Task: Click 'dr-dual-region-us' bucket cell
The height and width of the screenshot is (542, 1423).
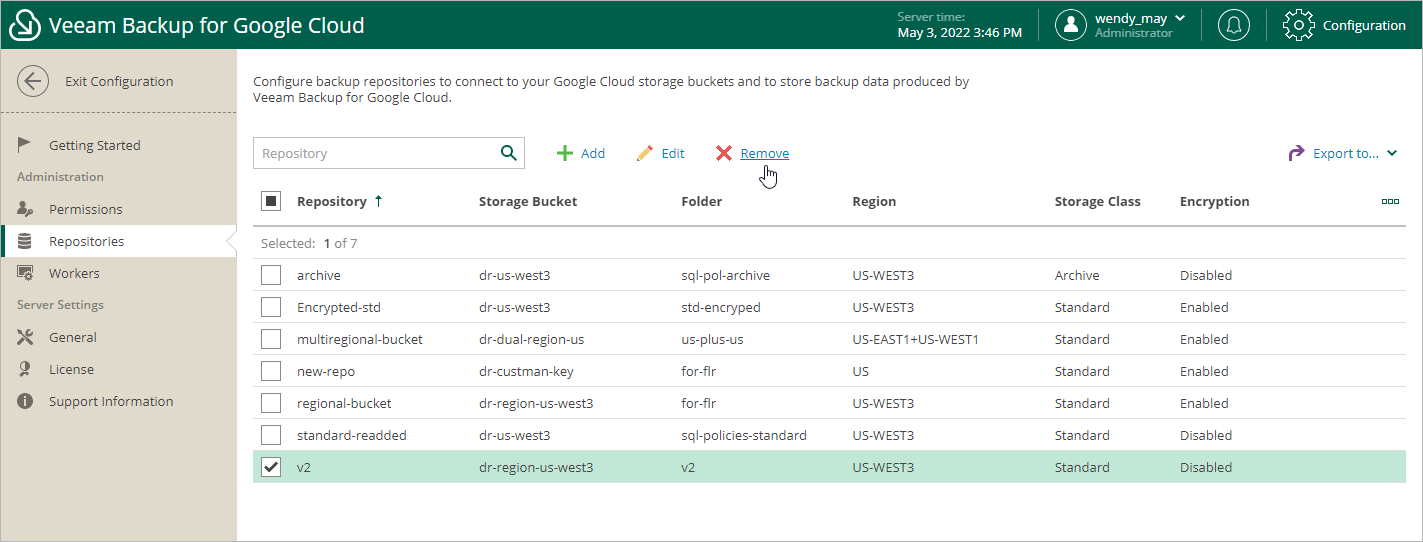Action: [531, 339]
